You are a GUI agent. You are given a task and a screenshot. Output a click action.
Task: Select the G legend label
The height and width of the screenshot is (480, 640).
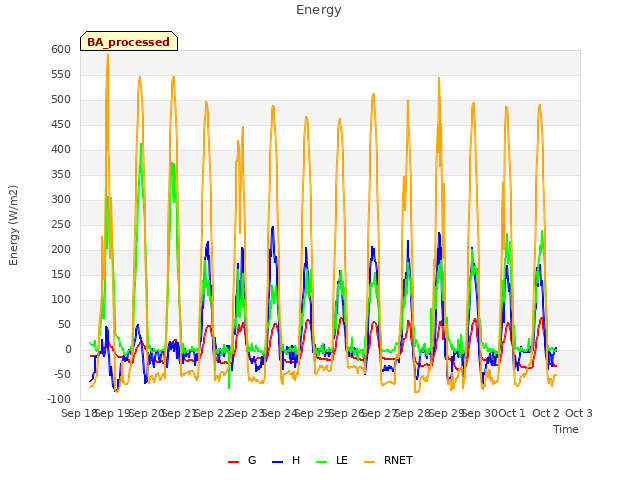click(x=252, y=460)
